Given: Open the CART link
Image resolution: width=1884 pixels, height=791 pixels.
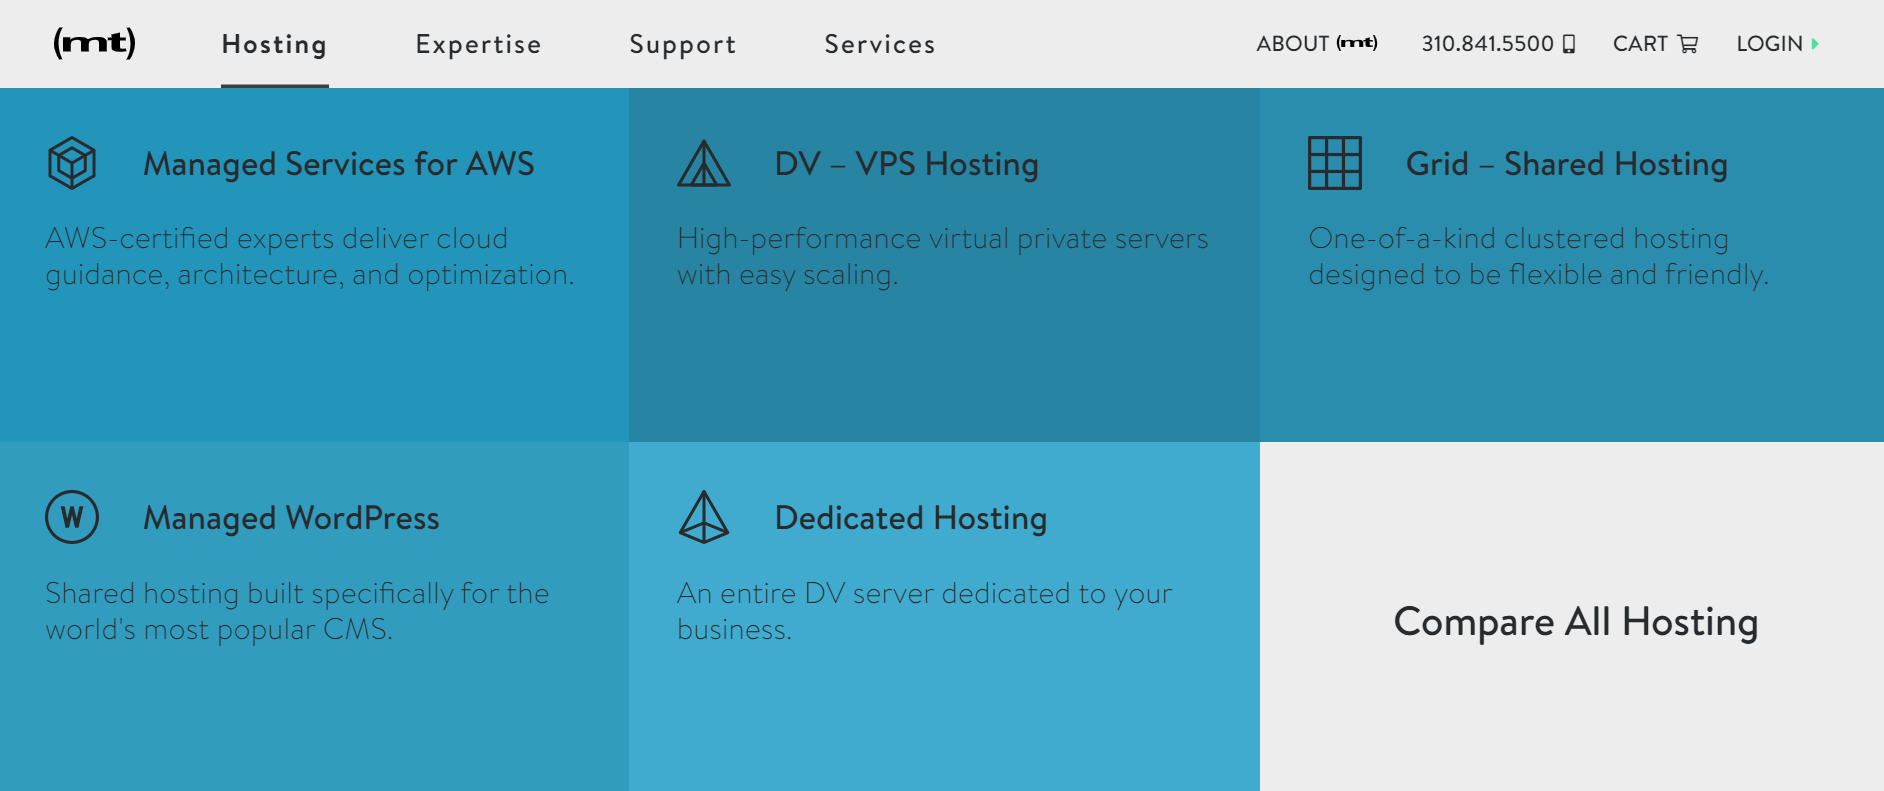Looking at the screenshot, I should pyautogui.click(x=1640, y=43).
